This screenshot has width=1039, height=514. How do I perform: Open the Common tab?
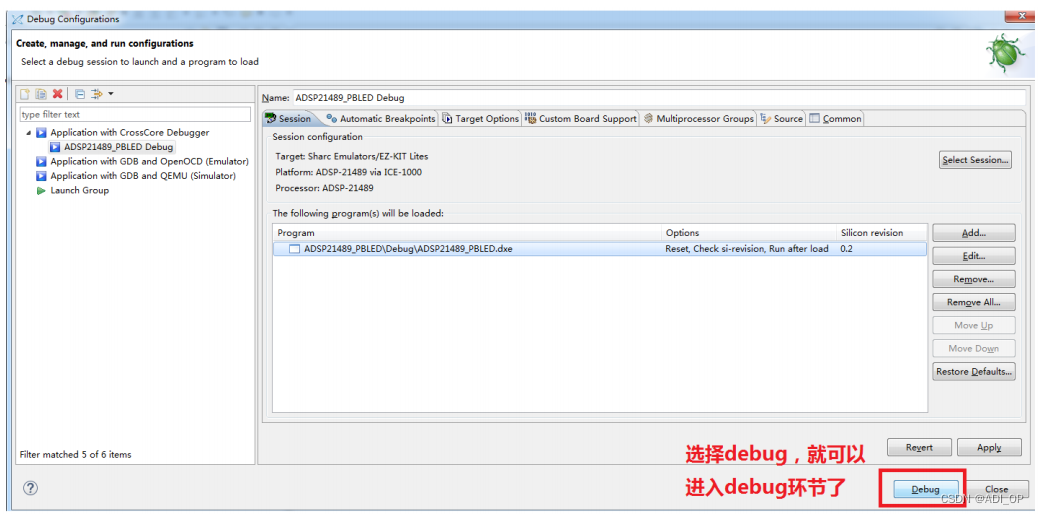click(835, 119)
